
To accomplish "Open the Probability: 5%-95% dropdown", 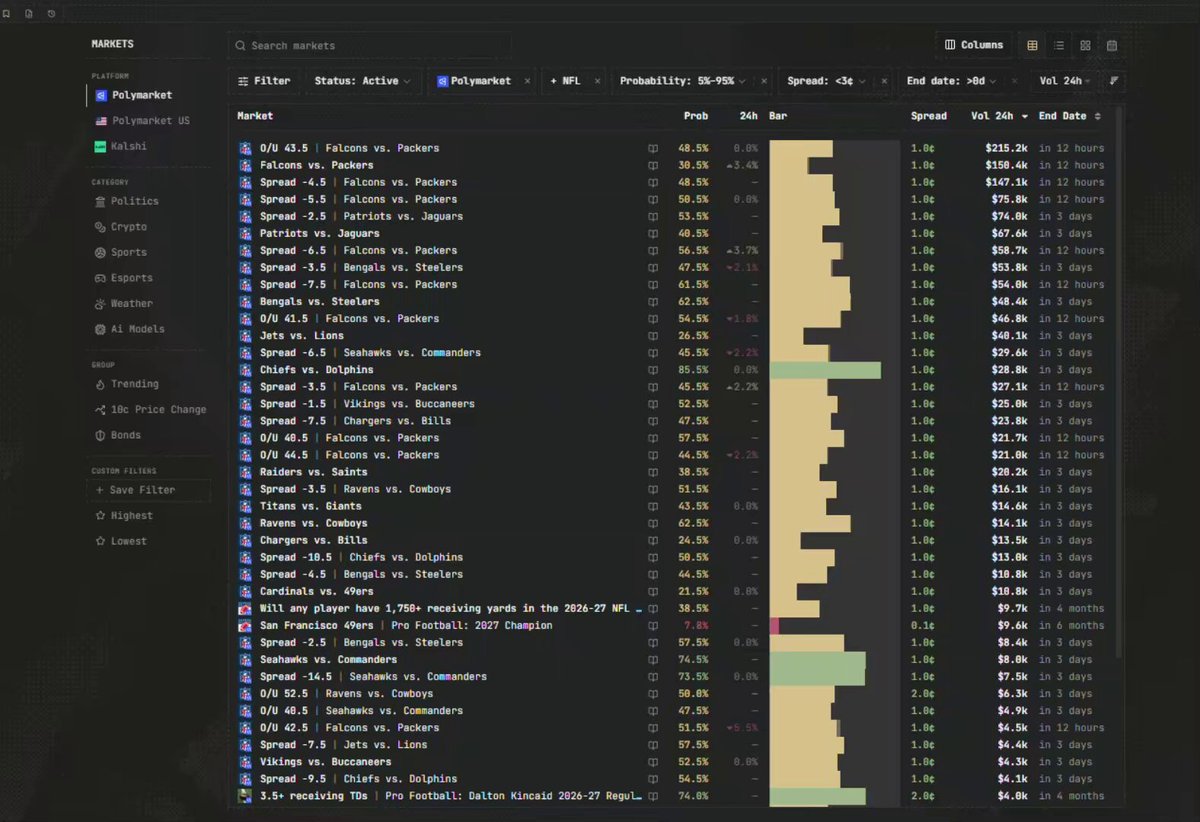I will tap(682, 81).
